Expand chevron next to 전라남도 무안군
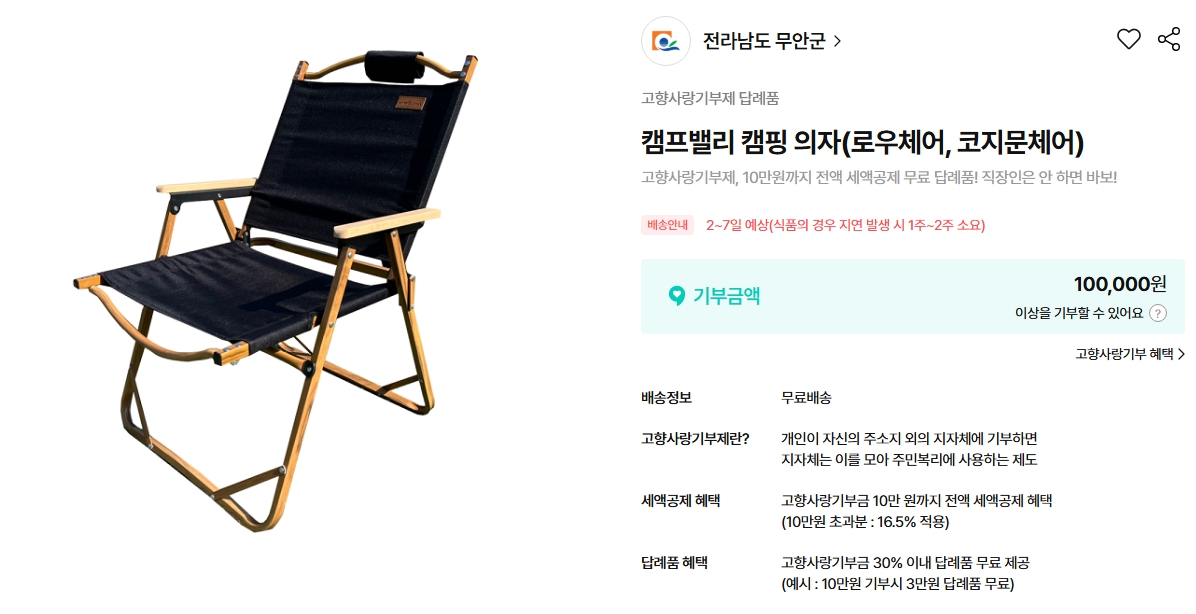This screenshot has height=614, width=1196. click(x=837, y=41)
